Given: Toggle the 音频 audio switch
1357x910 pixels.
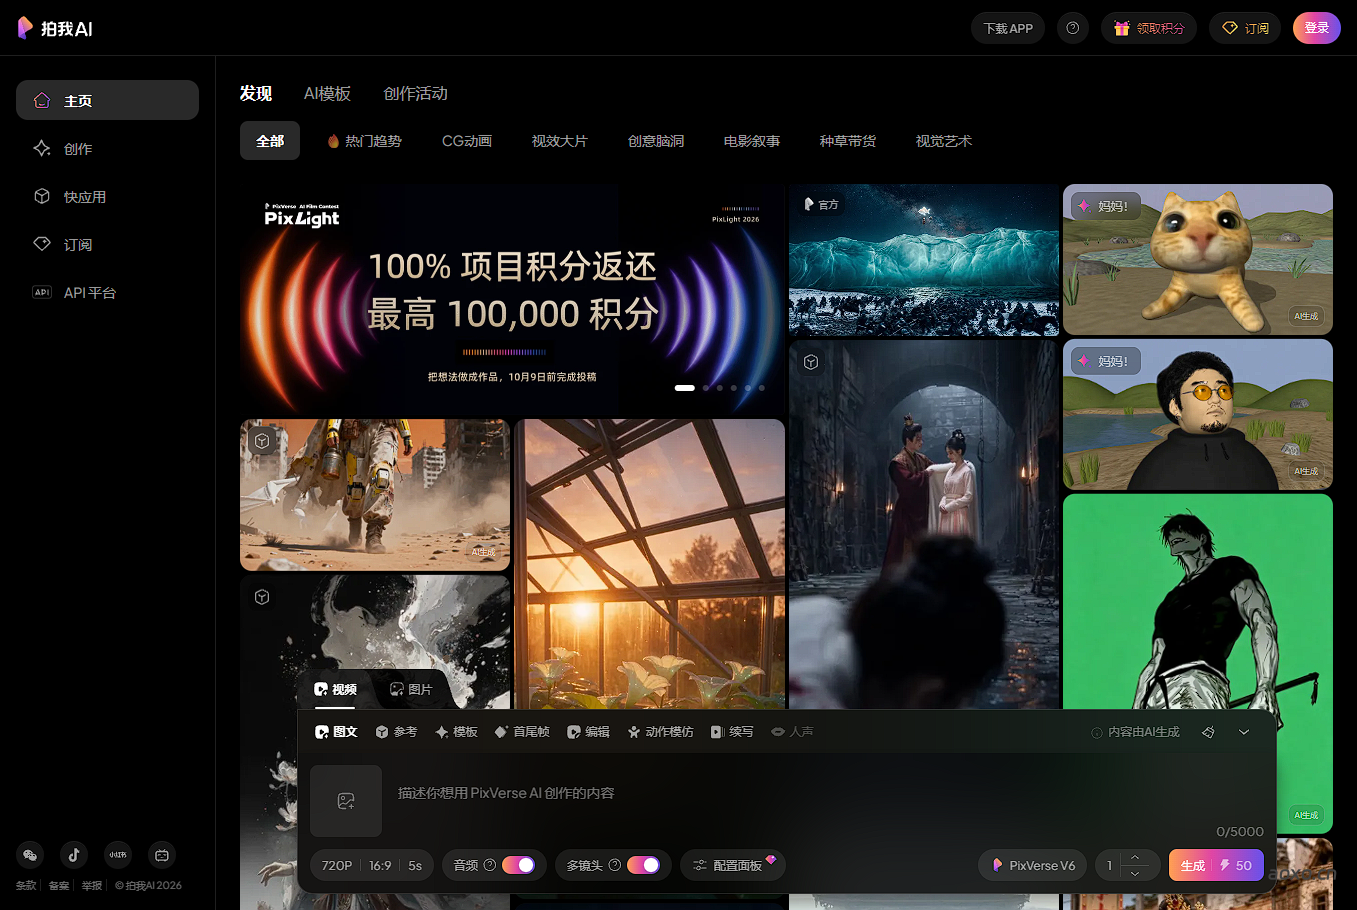Looking at the screenshot, I should point(518,865).
